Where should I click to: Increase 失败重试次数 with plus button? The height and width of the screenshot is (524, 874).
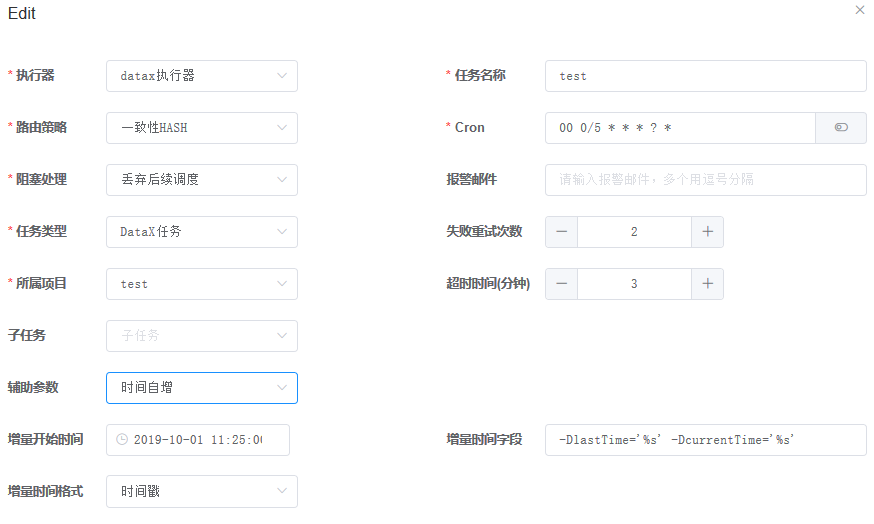(x=707, y=232)
